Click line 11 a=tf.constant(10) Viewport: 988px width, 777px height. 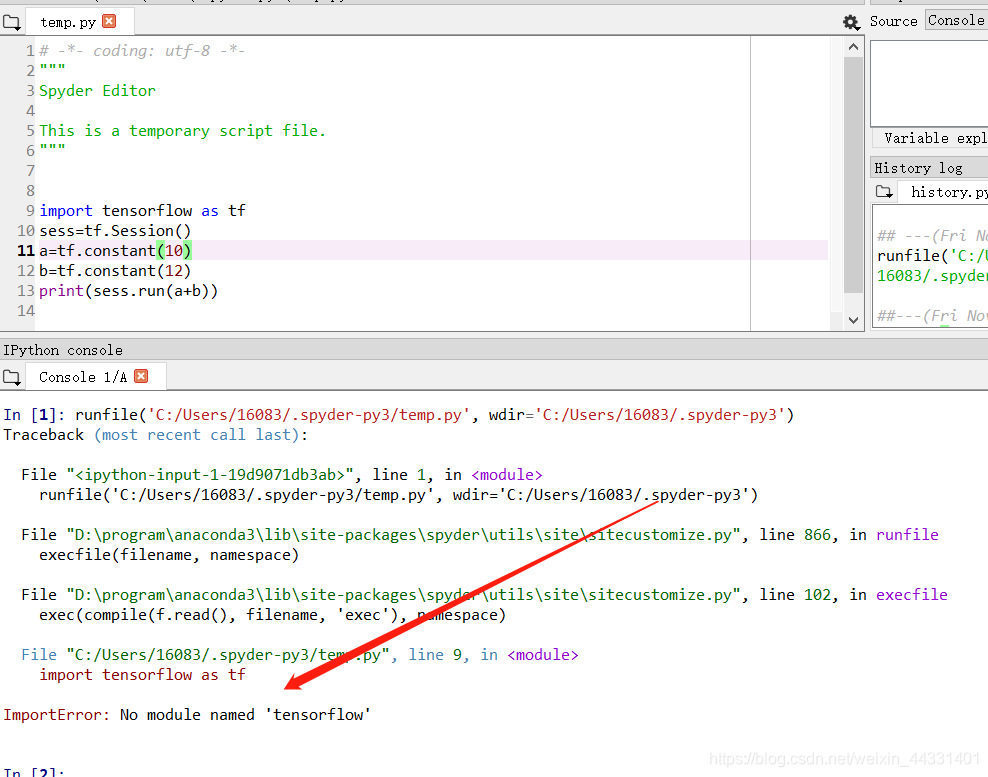[x=115, y=251]
